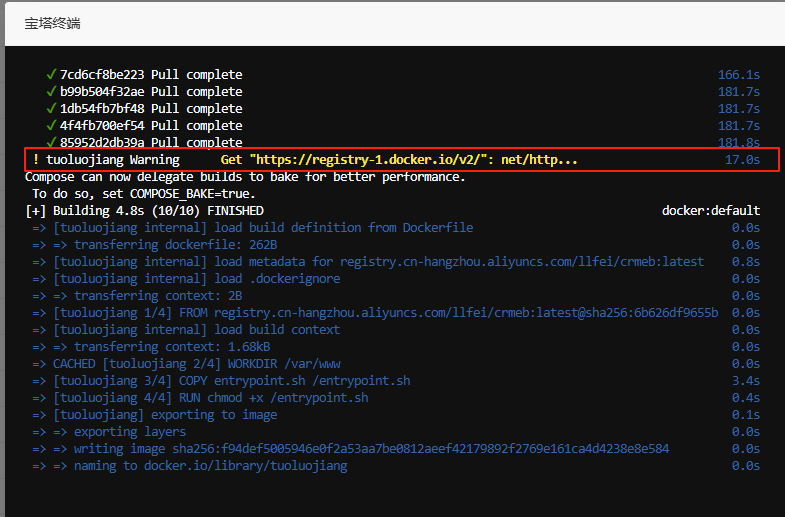Click the load .dockerignore line
This screenshot has width=785, height=517.
(x=186, y=279)
